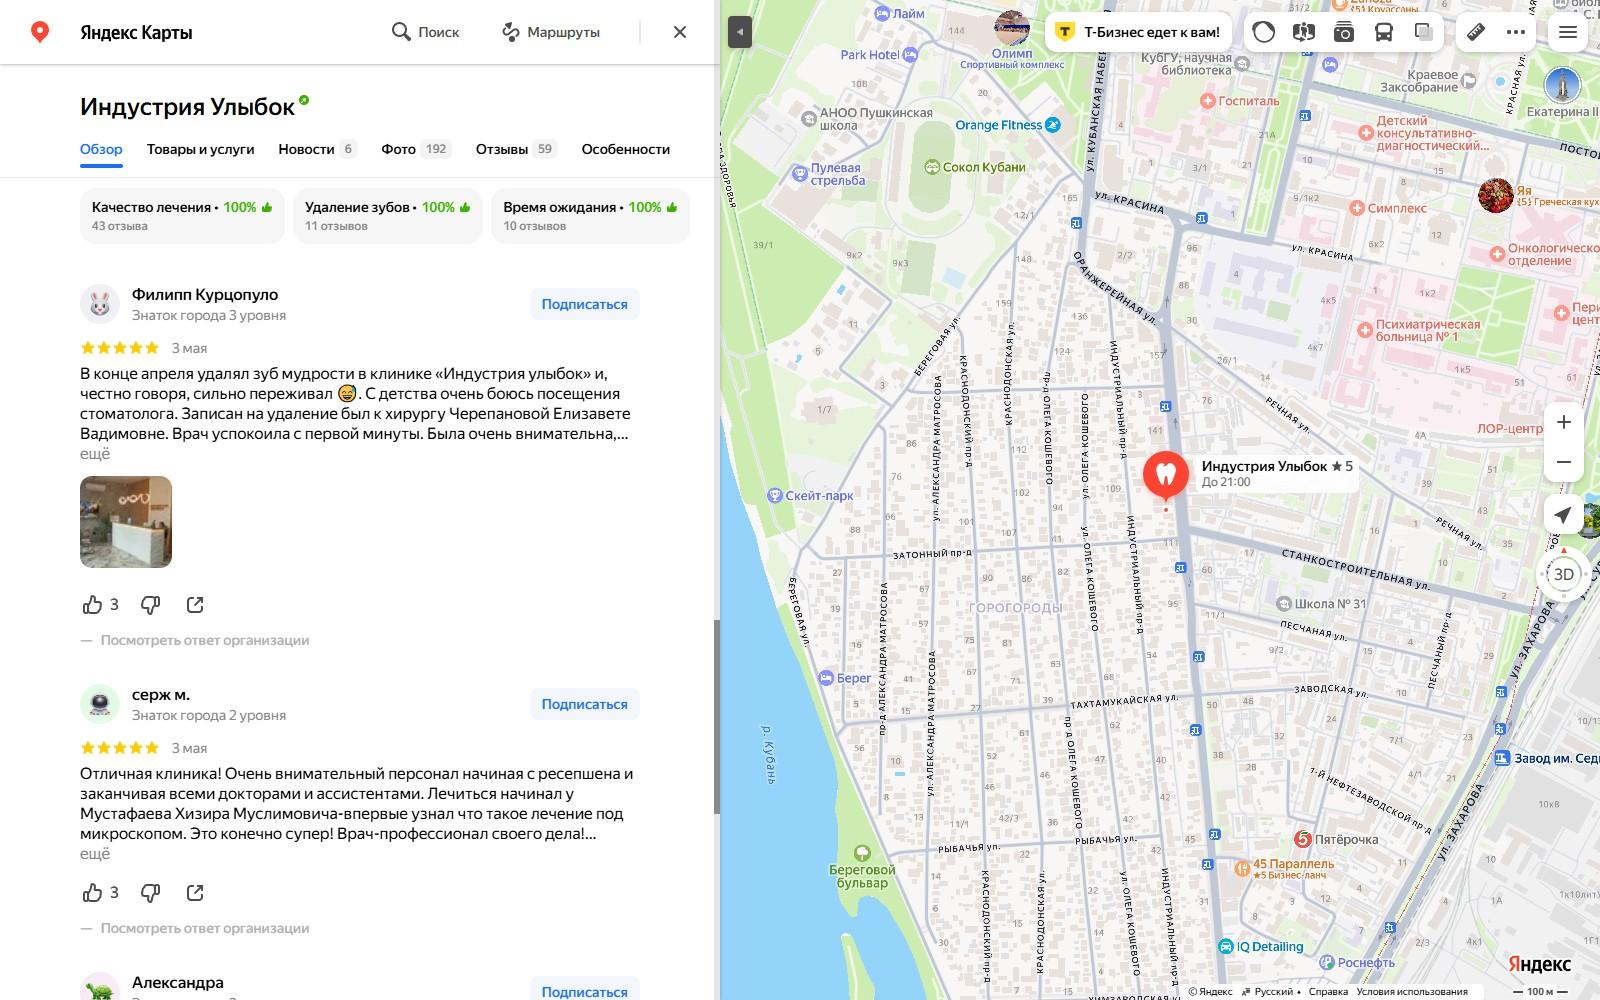Screen dimensions: 1600x1000
Task: Collapse the side panel with arrow button
Action: click(739, 32)
